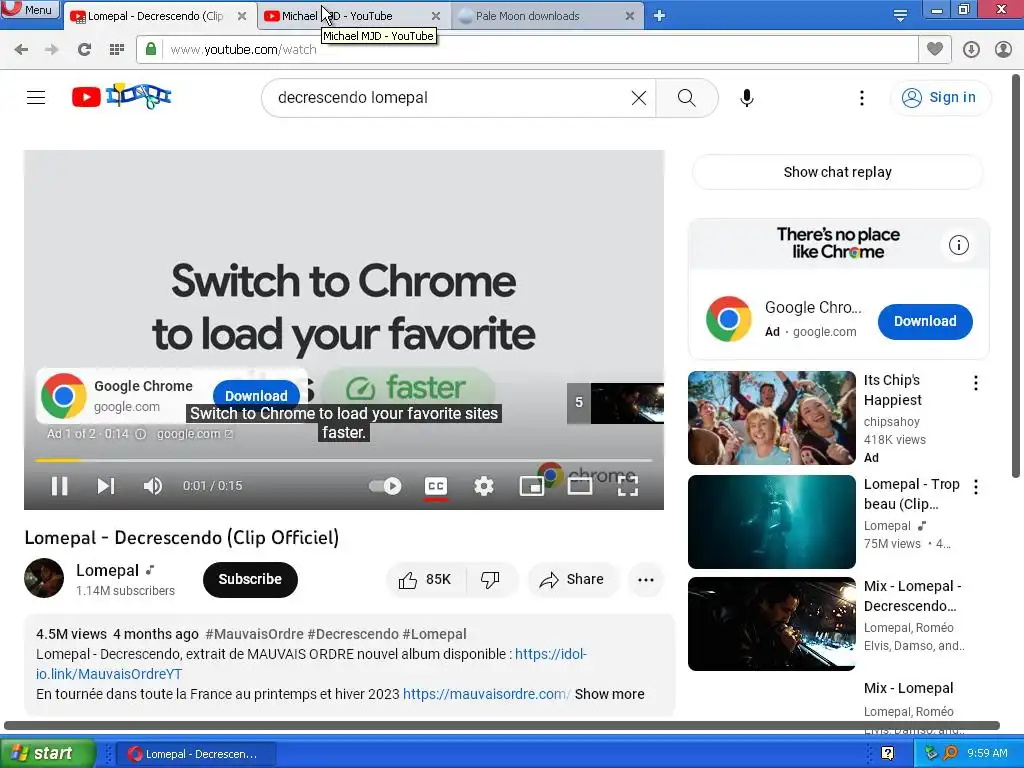Screen dimensions: 1024x768
Task: Open the Its Chip's Happiest ad thumbnail
Action: [771, 418]
